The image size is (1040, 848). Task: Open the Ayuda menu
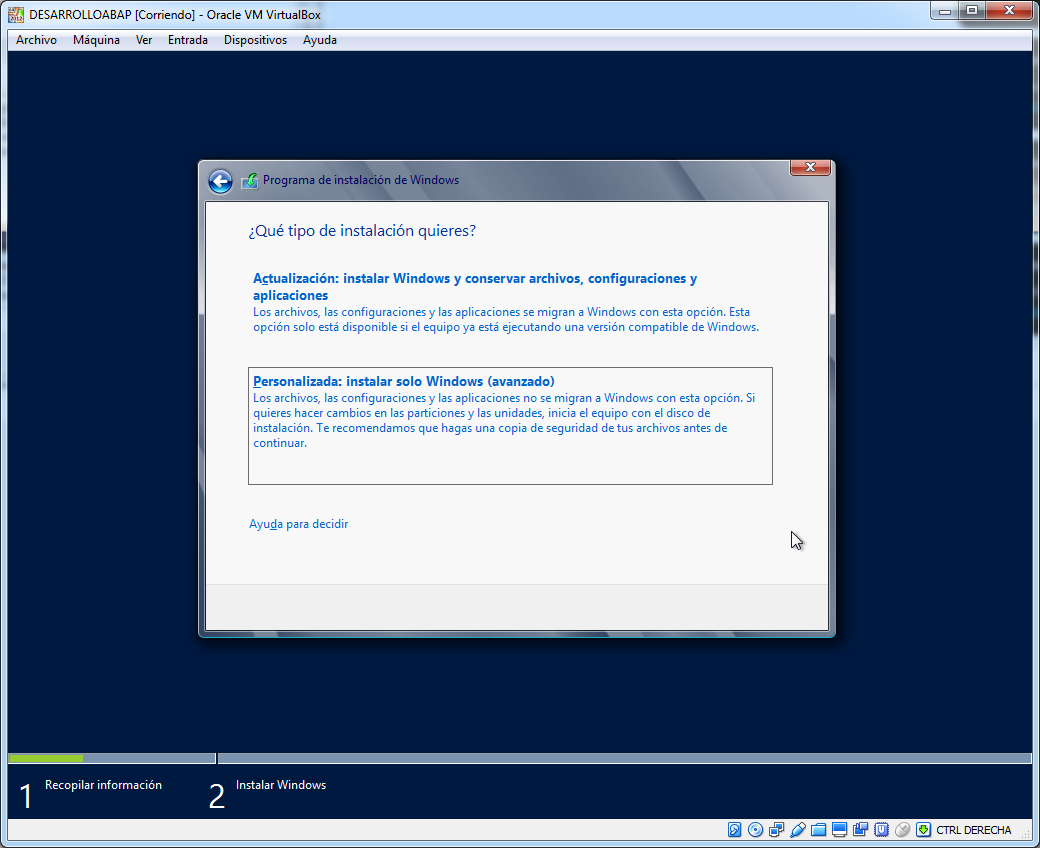pos(320,40)
